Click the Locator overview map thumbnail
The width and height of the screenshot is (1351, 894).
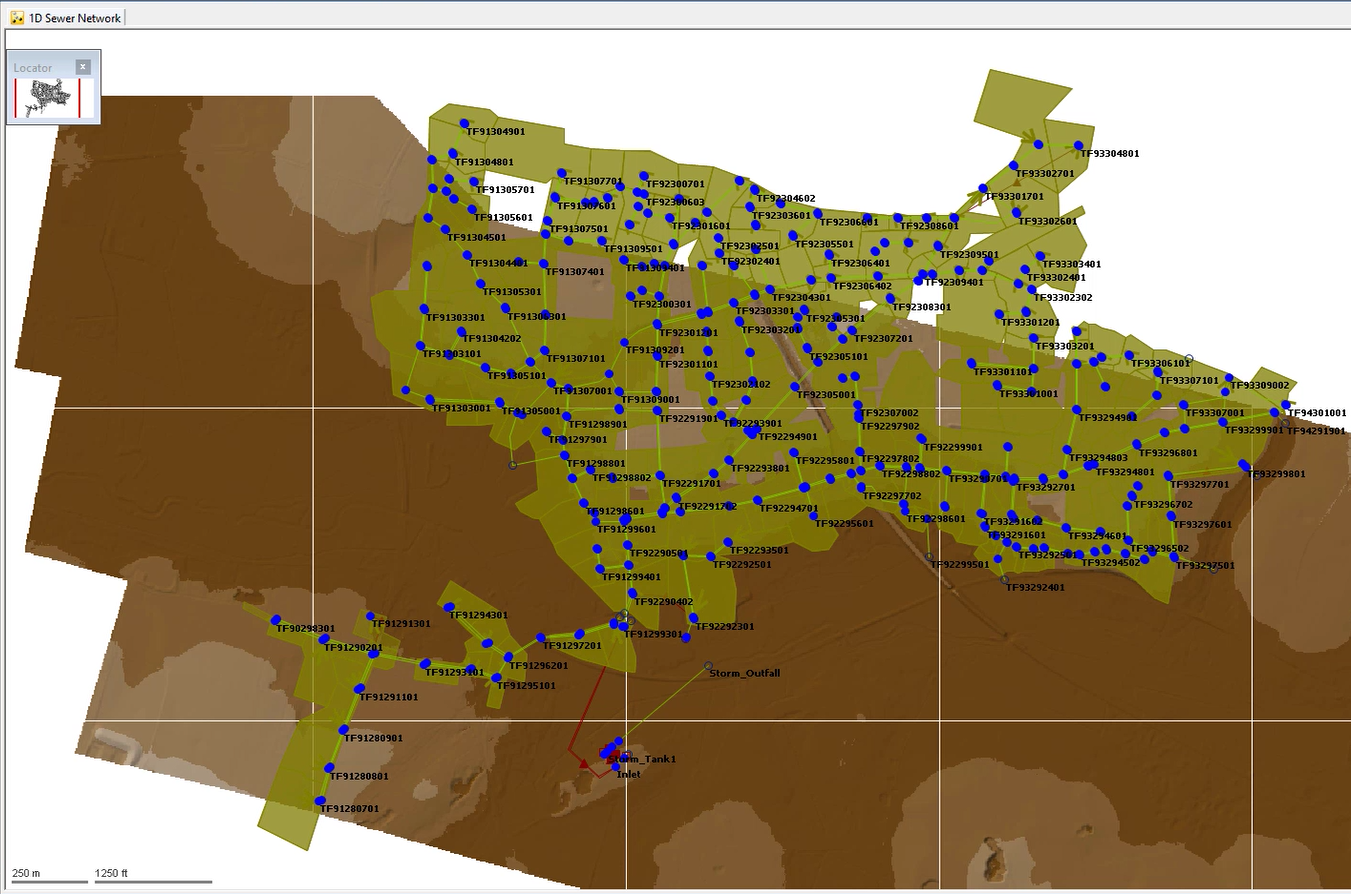[53, 98]
